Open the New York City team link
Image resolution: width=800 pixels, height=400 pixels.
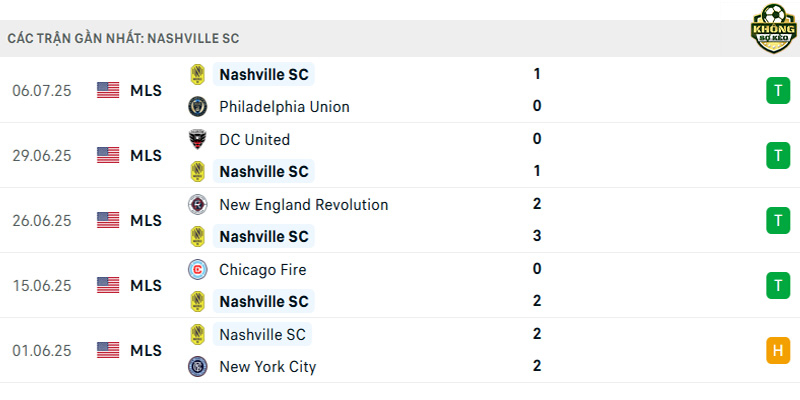coord(267,367)
